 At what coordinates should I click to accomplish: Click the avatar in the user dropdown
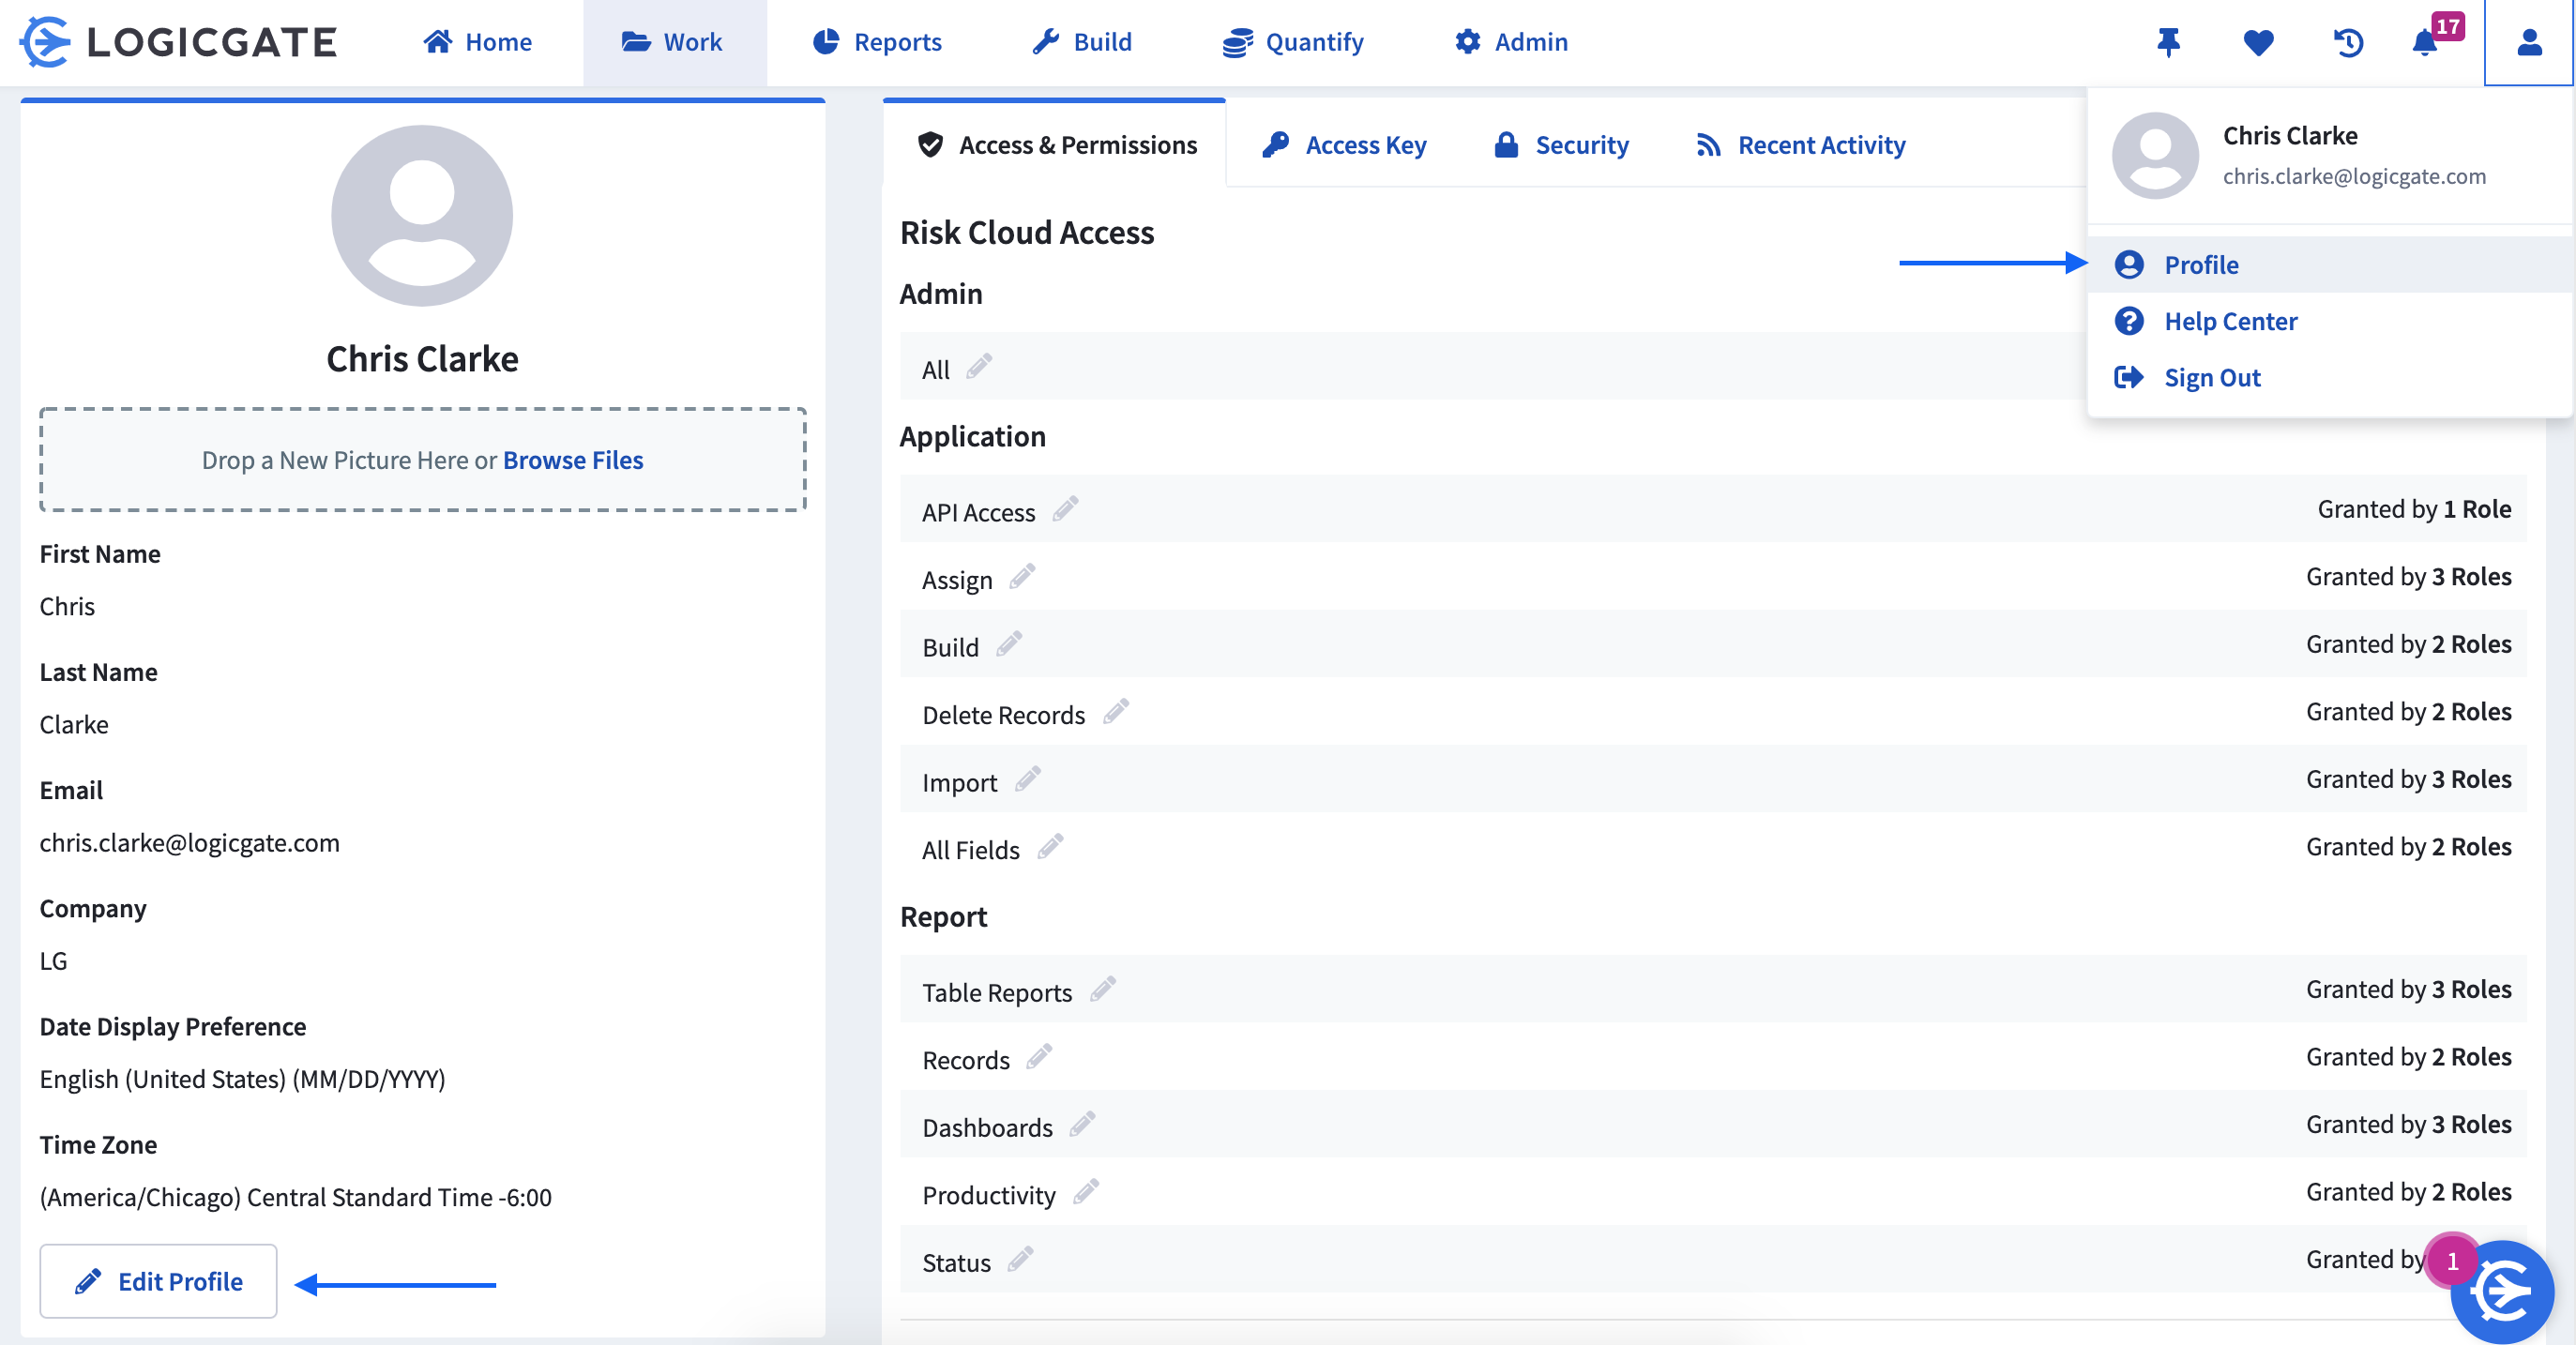tap(2155, 155)
